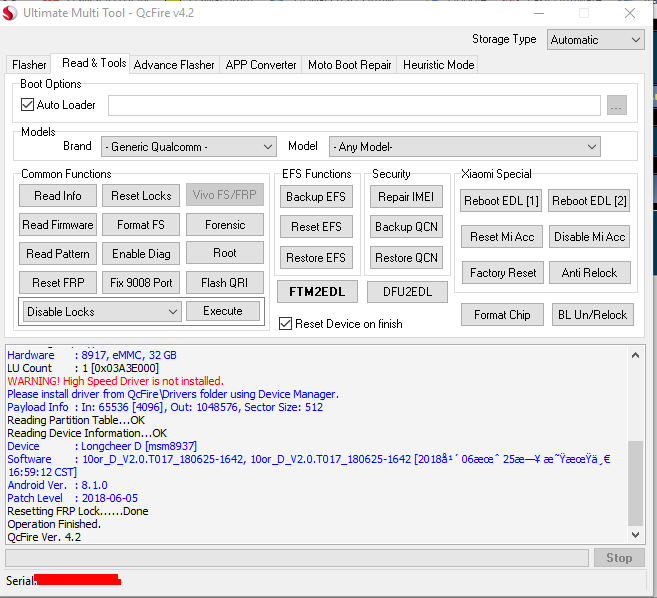
Task: Click the Backup EFS button
Action: [316, 197]
